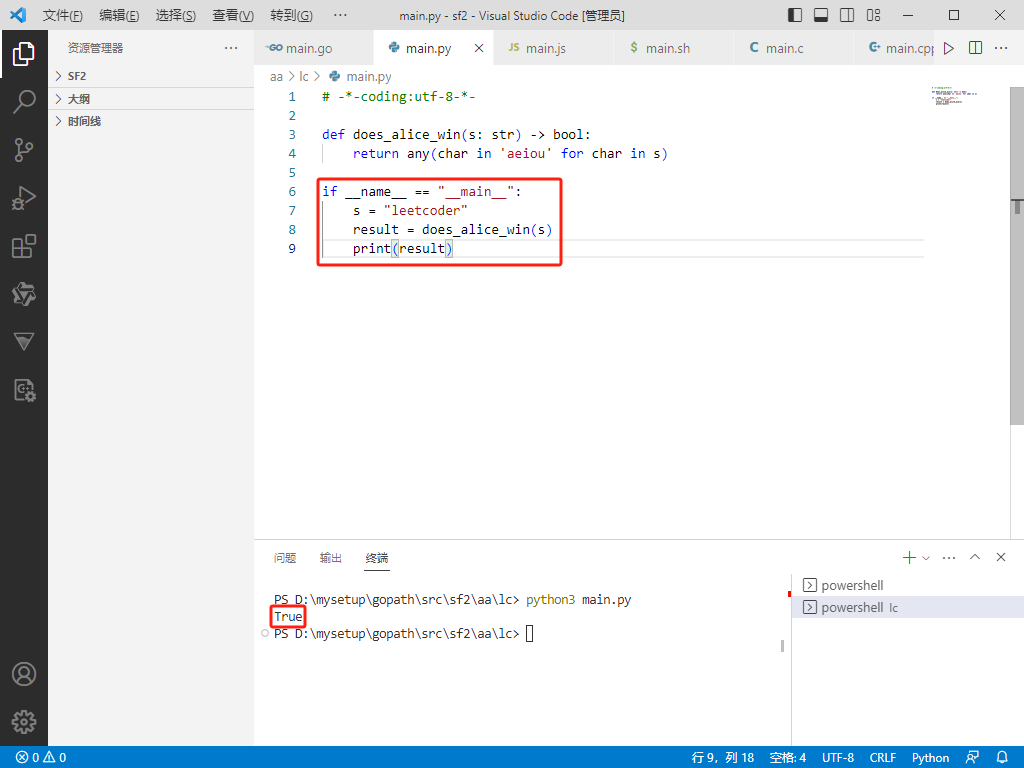Open the 文件(F) menu
This screenshot has width=1024, height=768.
[x=63, y=15]
